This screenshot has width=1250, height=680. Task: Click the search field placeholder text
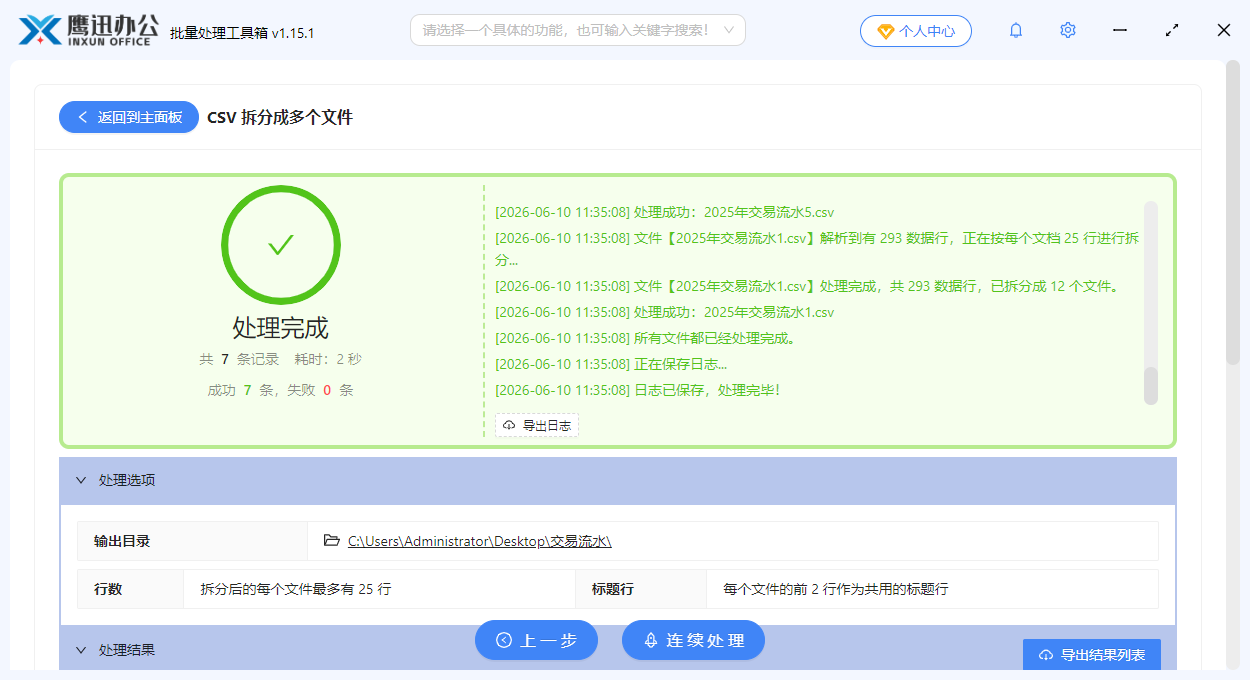(565, 30)
